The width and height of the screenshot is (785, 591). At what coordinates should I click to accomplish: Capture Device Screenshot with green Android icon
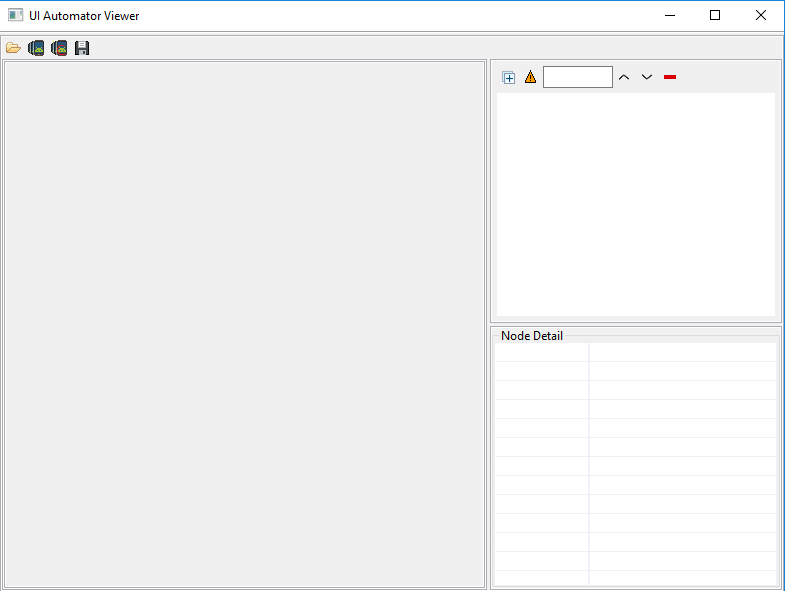click(x=36, y=48)
